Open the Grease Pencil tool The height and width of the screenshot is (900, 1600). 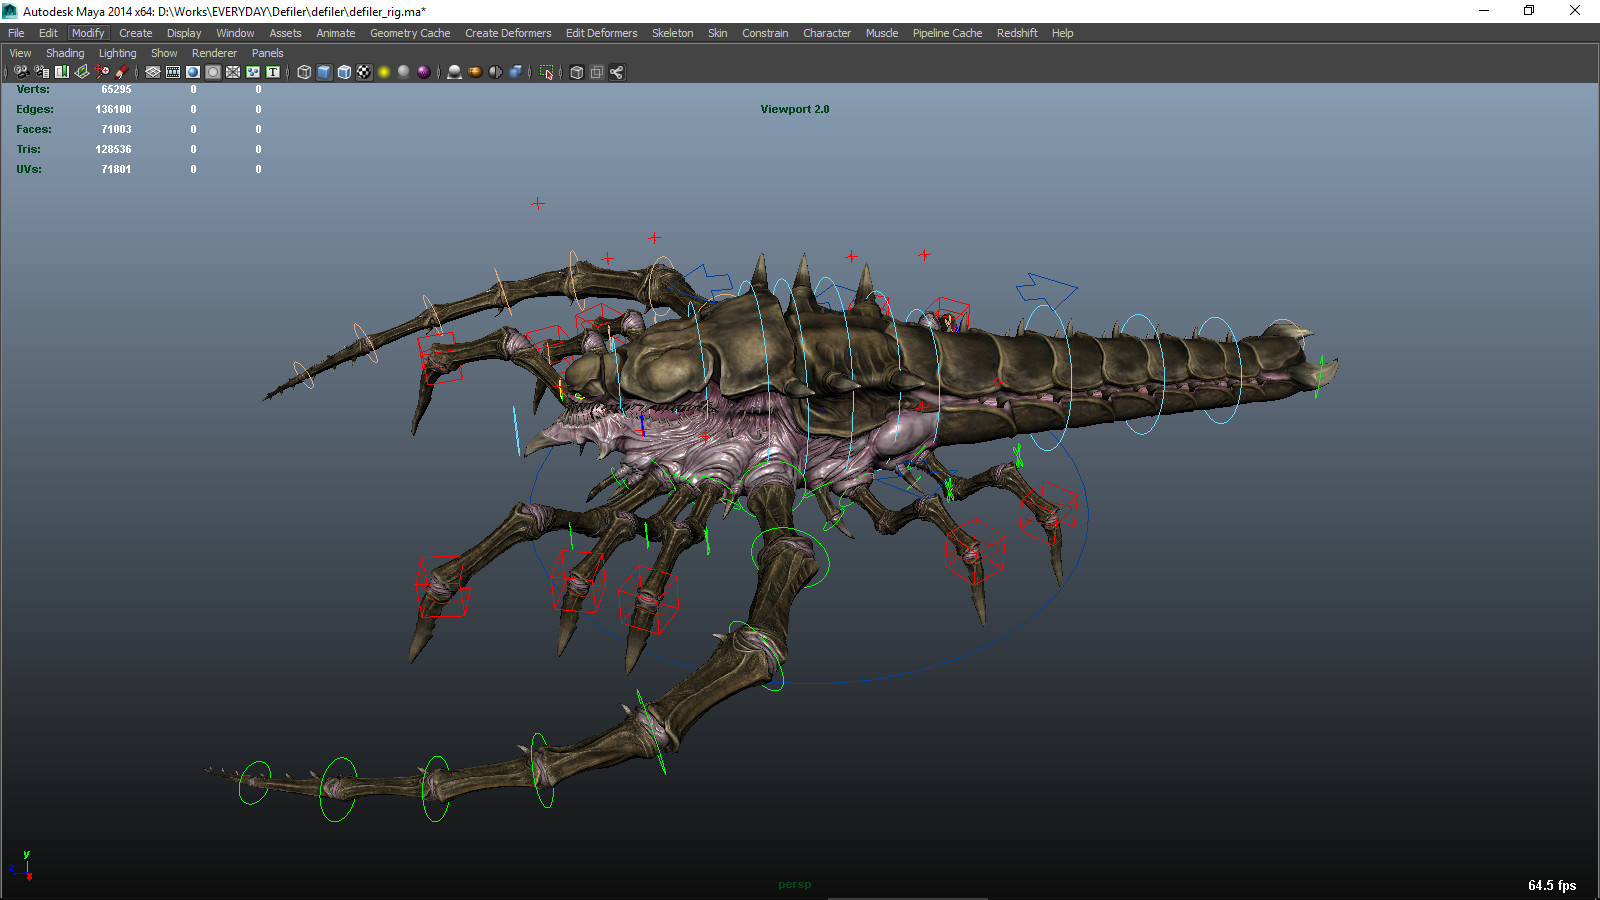[x=121, y=72]
